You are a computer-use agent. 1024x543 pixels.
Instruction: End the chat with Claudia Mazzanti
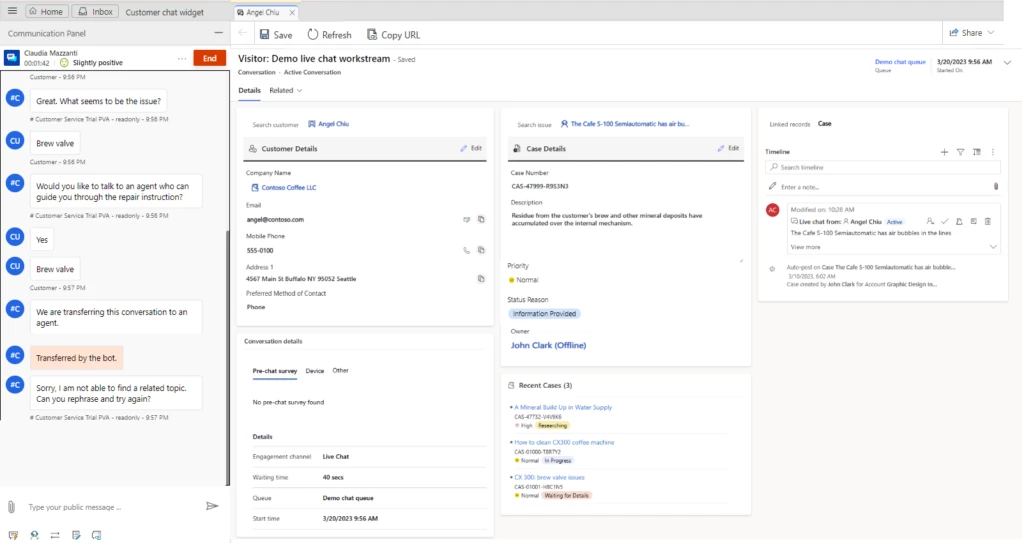point(209,58)
